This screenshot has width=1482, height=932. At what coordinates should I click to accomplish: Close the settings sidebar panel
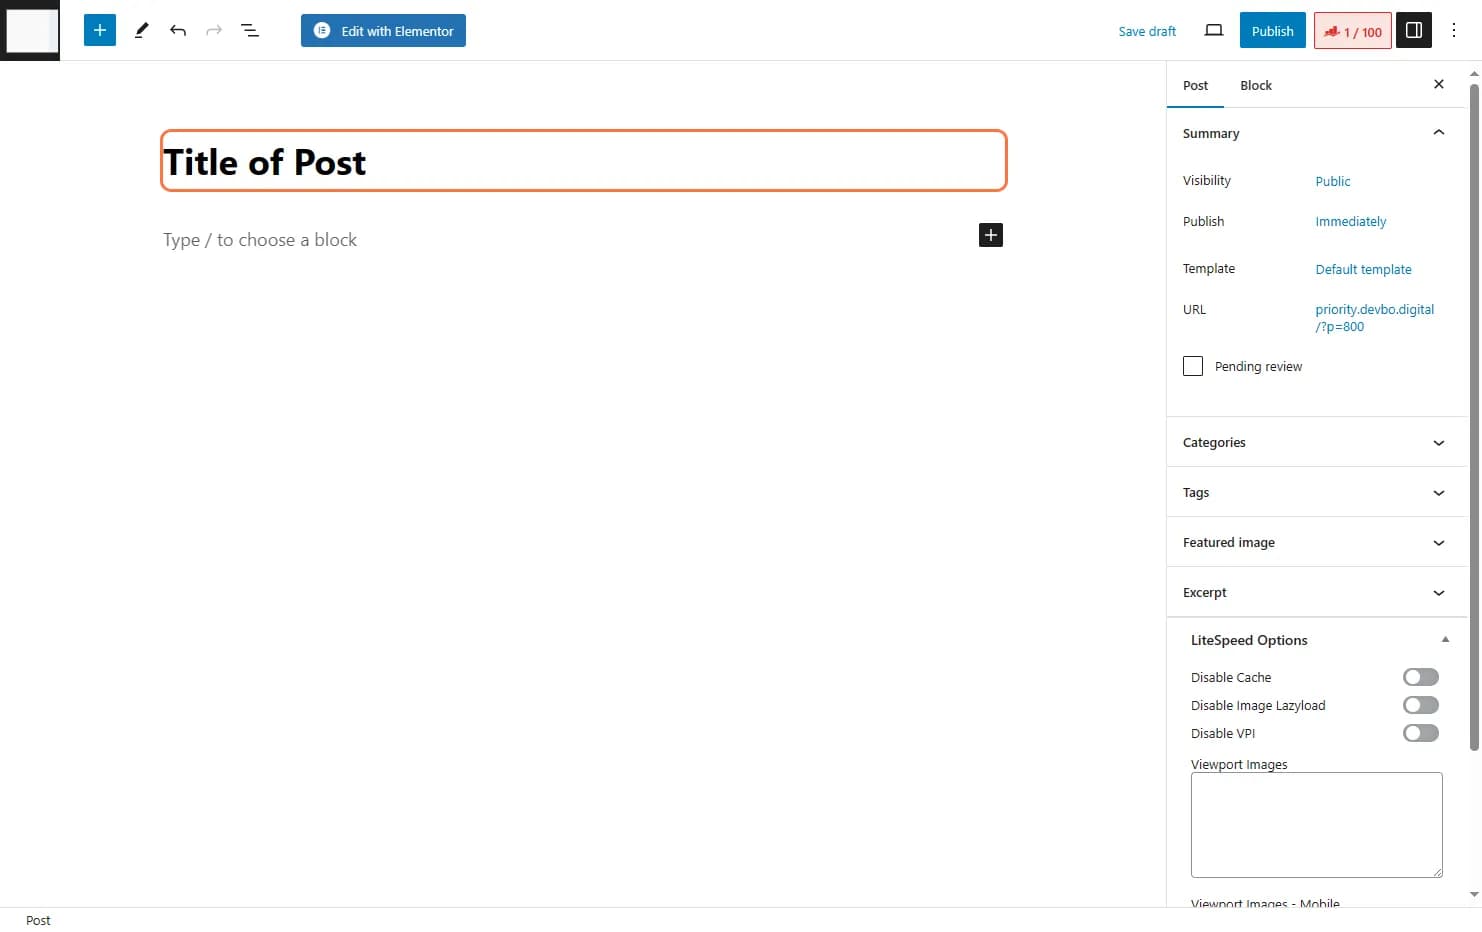click(x=1439, y=84)
